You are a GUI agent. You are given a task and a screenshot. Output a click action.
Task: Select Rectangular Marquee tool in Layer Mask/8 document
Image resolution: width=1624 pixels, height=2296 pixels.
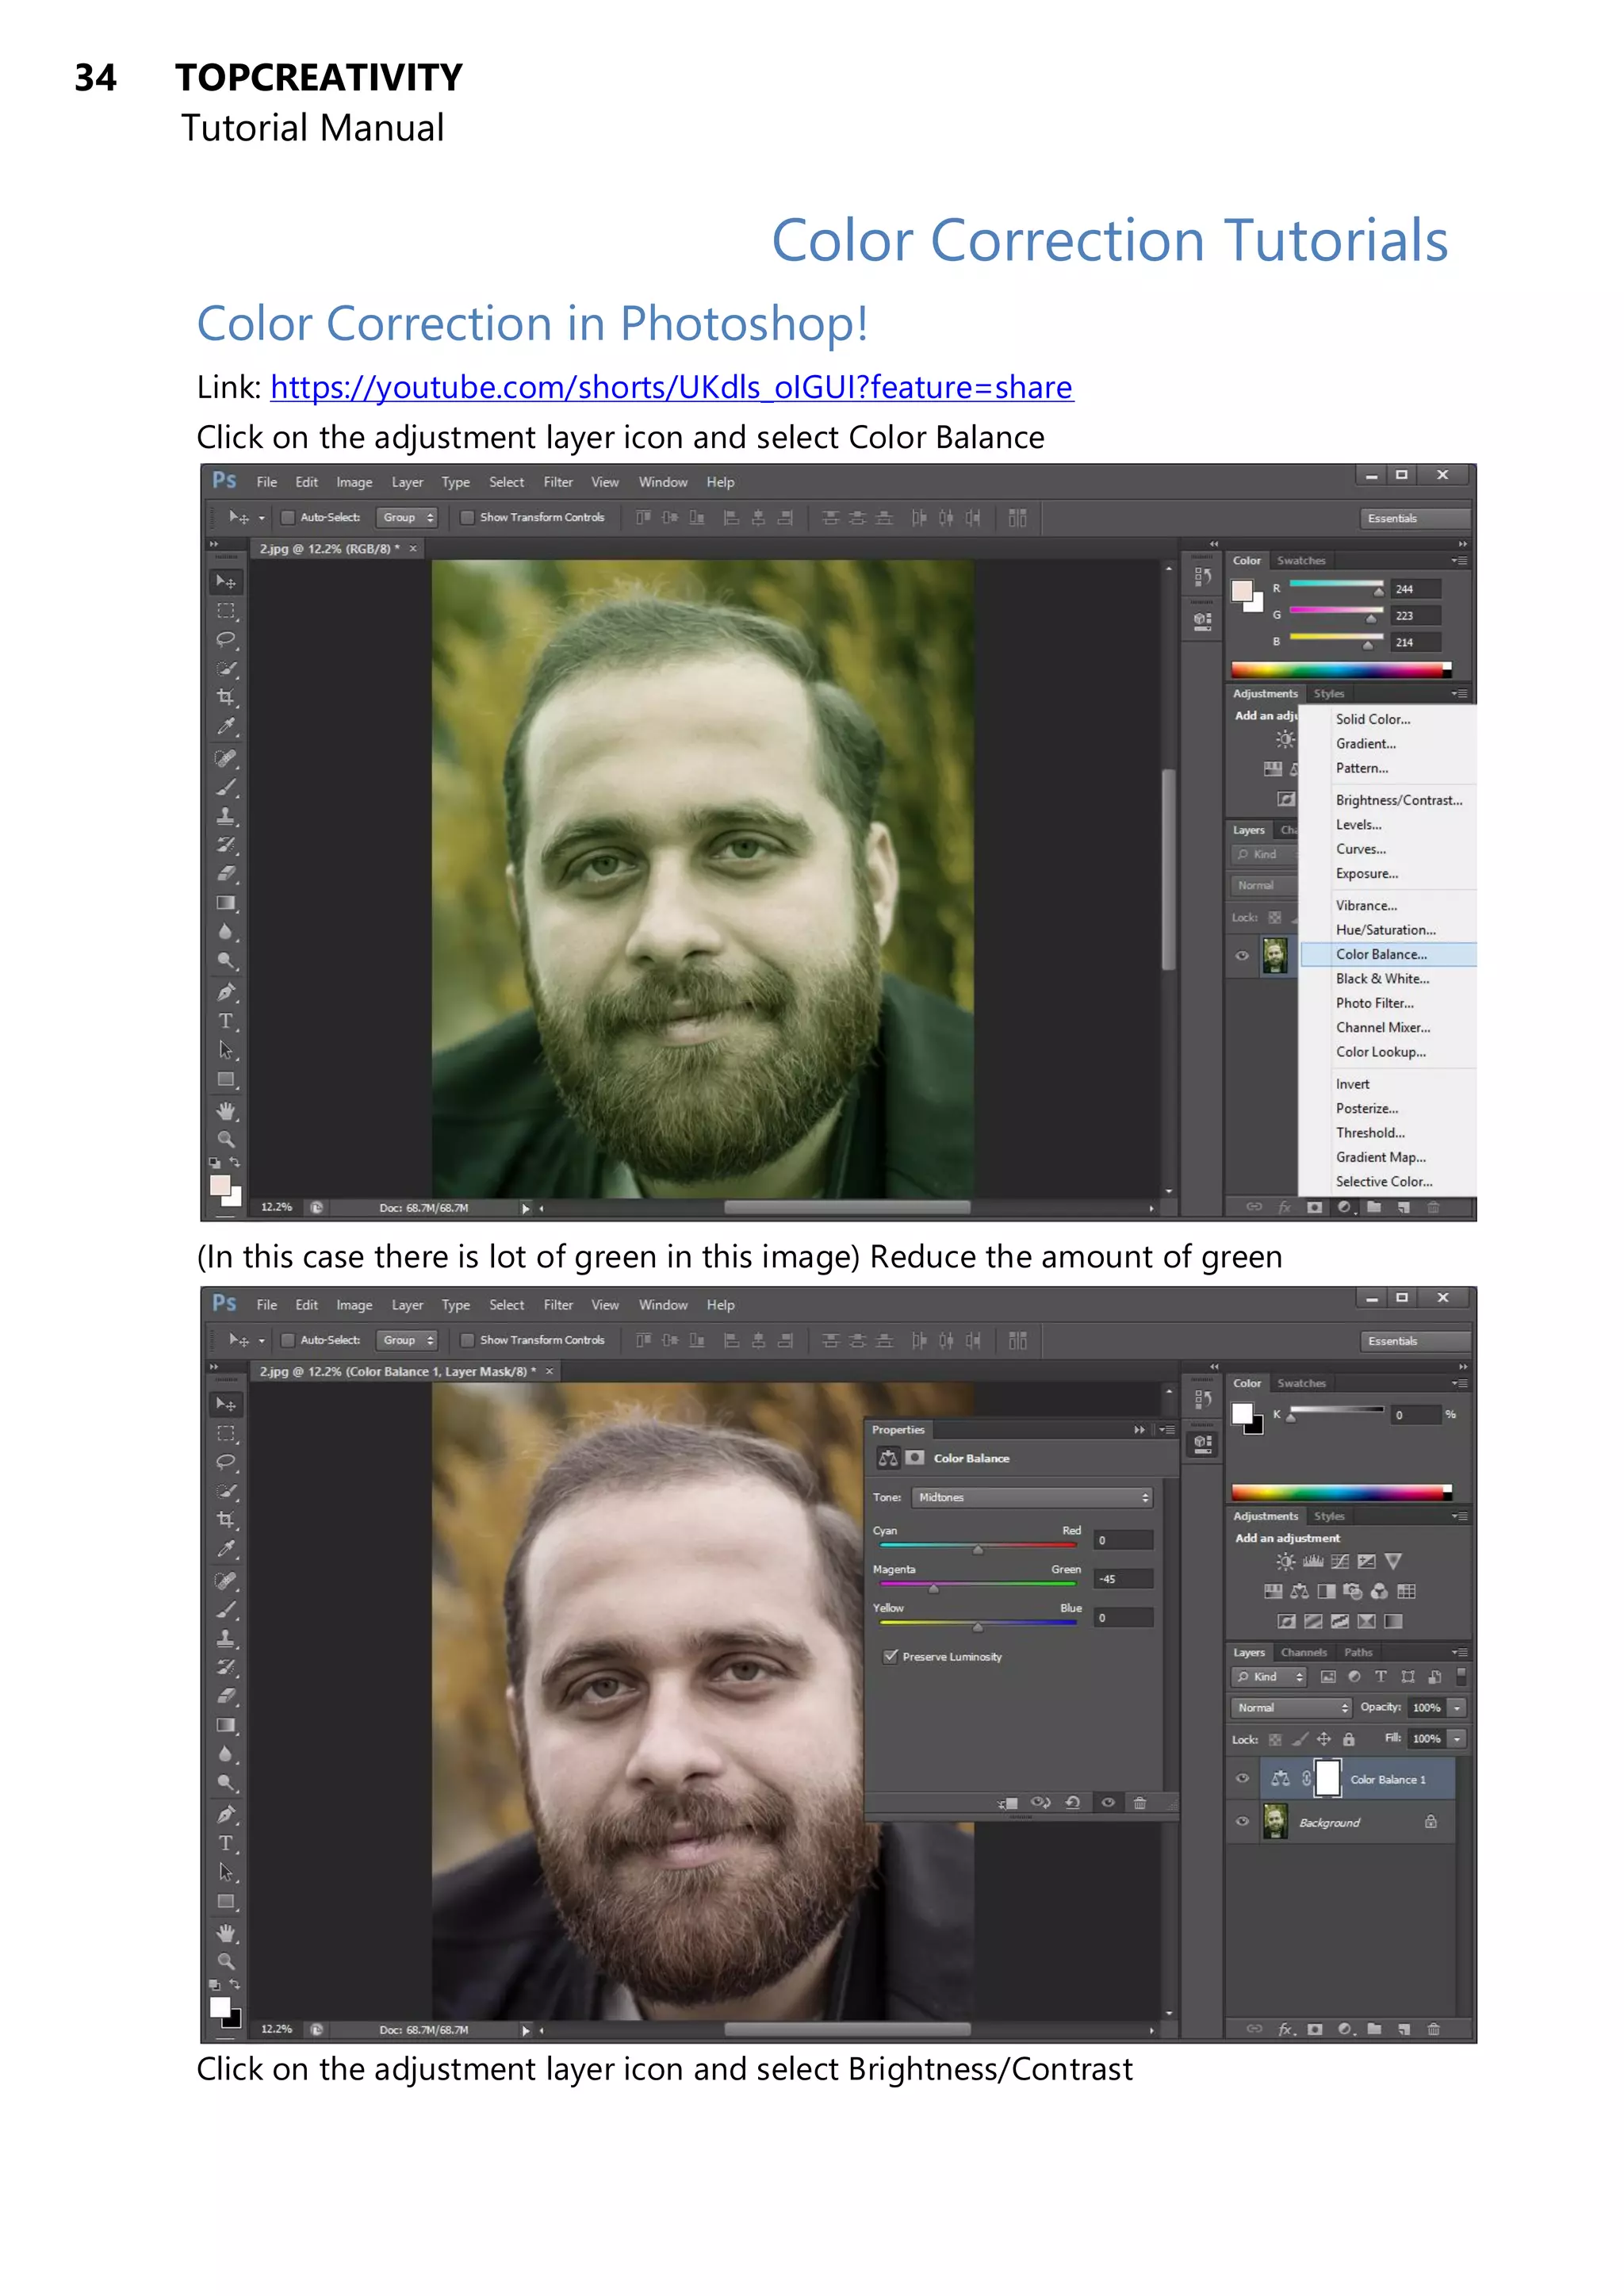pos(226,1433)
